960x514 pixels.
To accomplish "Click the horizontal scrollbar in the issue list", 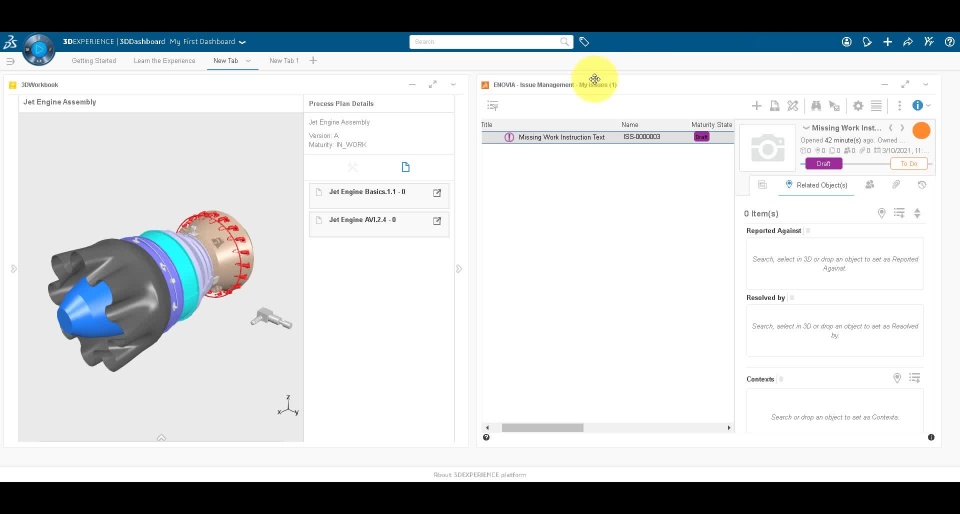I will 542,428.
